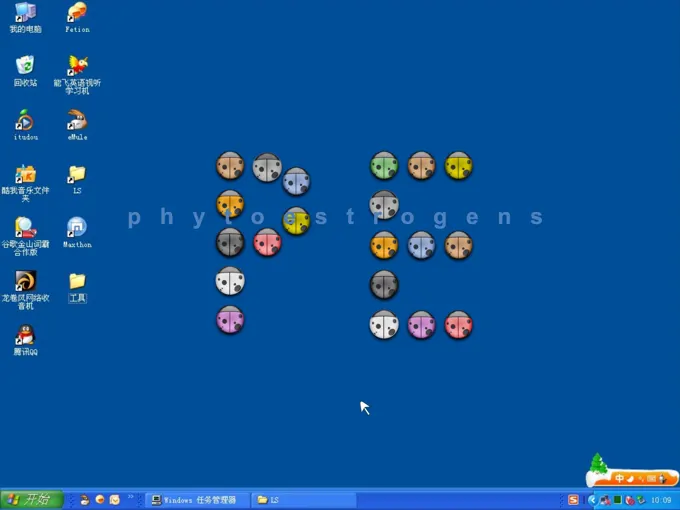Switch to Windows 任务管理器 taskbar button
This screenshot has width=680, height=510.
point(195,499)
